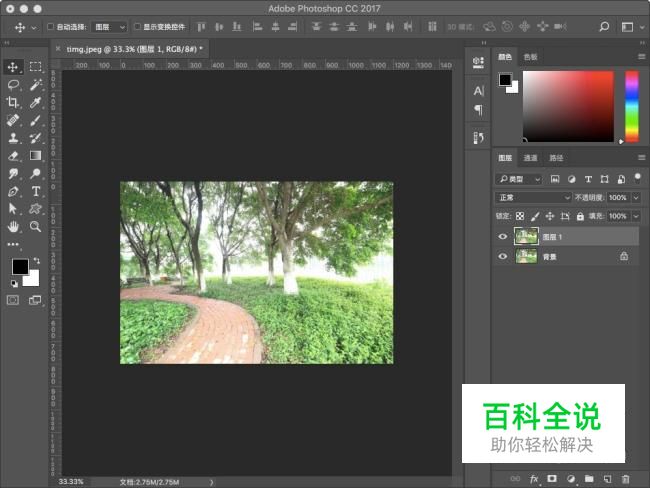The image size is (650, 488).
Task: Switch to the 通道 tab
Action: (x=530, y=158)
